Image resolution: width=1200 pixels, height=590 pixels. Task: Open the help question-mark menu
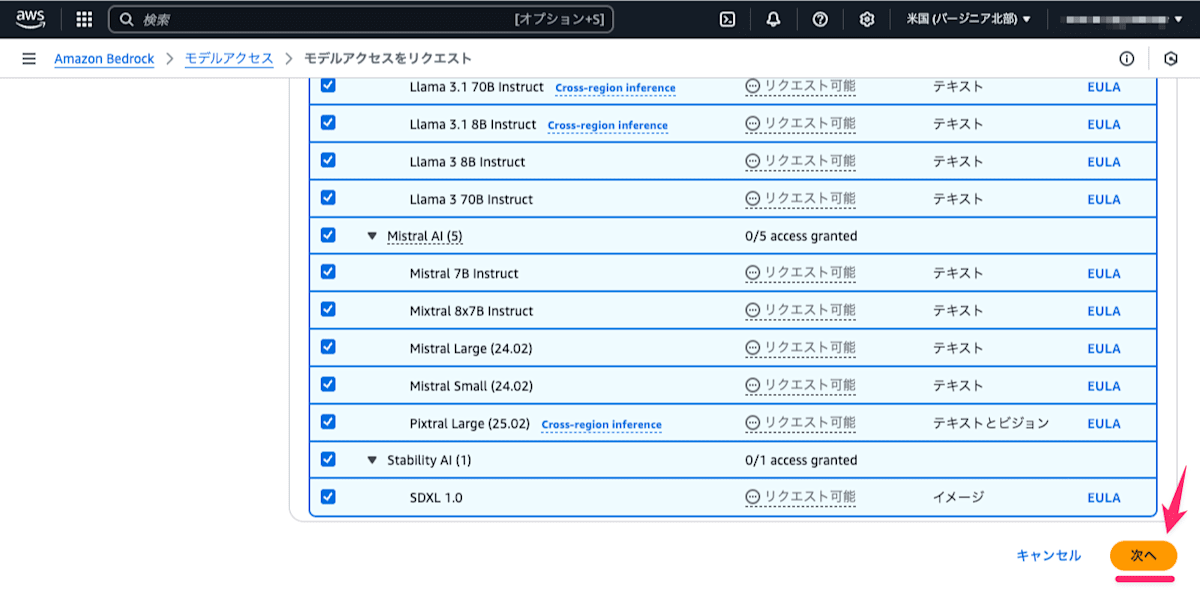820,19
